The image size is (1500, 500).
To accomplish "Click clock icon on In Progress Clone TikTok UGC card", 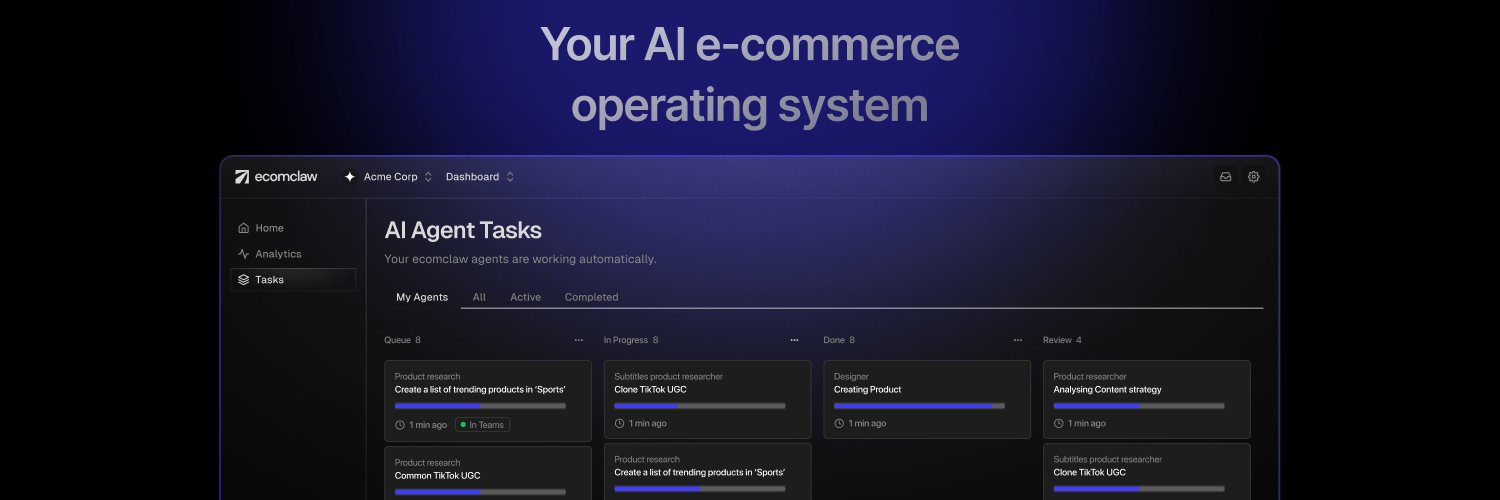I will point(619,423).
